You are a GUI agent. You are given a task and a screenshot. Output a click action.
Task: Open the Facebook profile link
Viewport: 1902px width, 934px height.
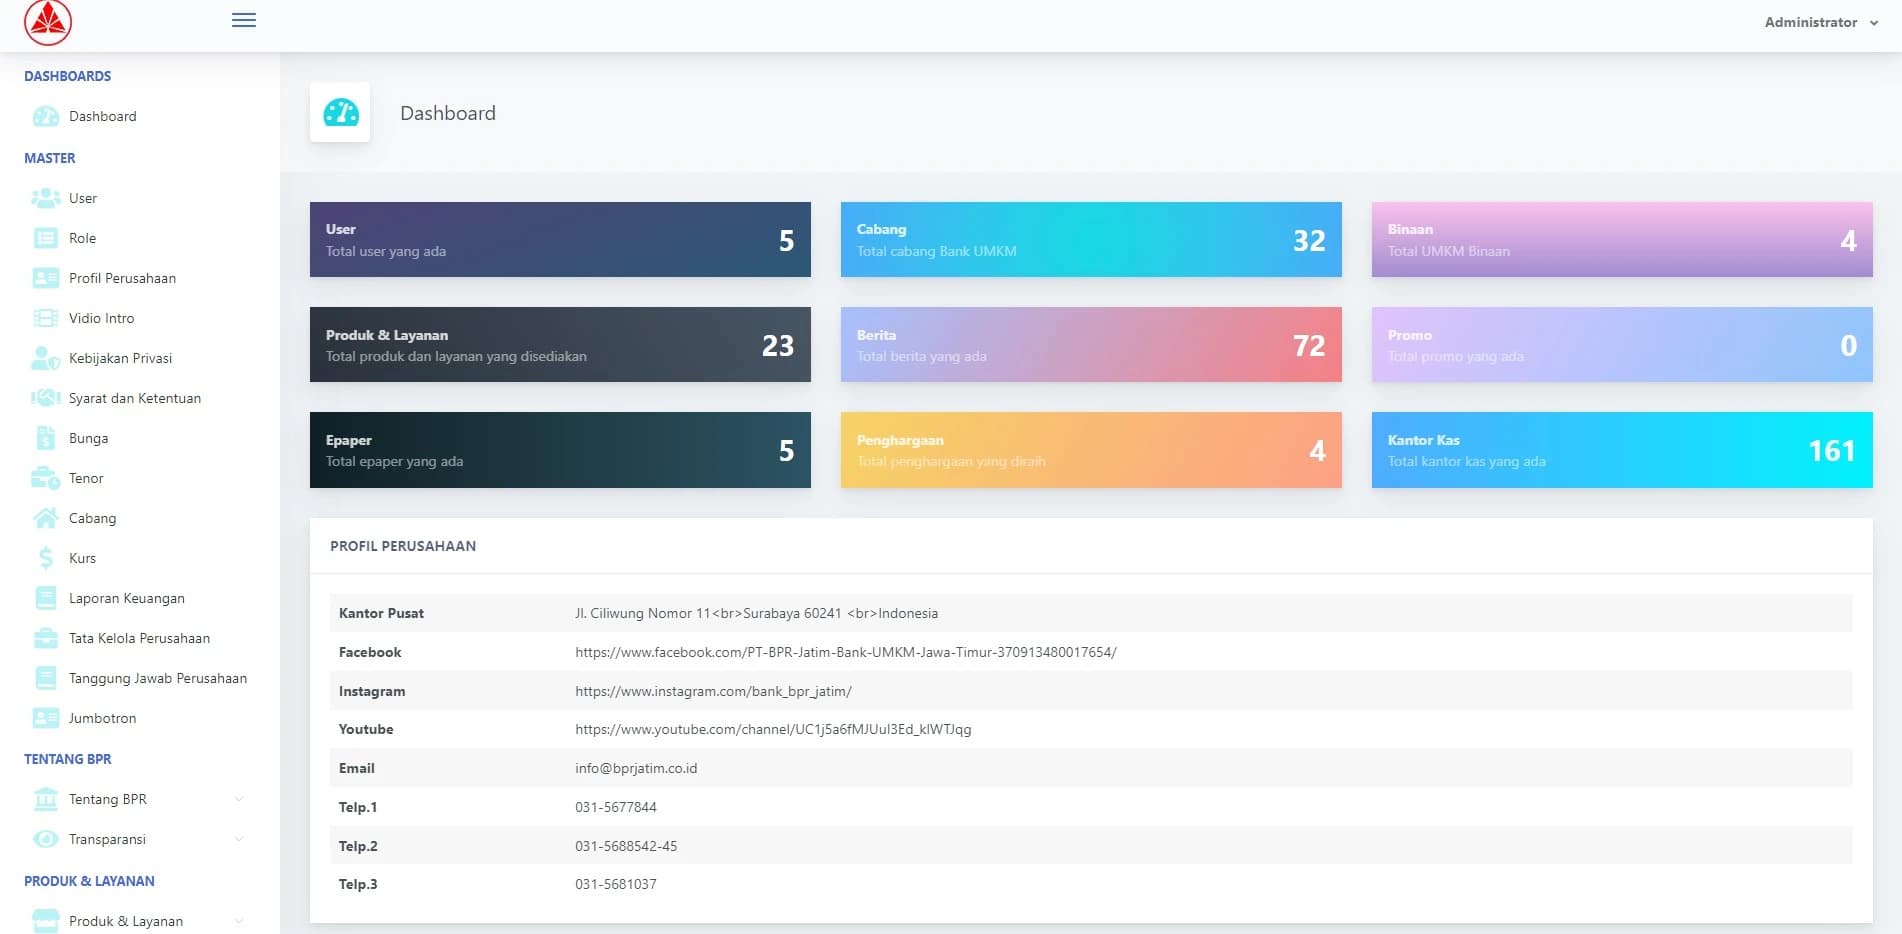845,651
